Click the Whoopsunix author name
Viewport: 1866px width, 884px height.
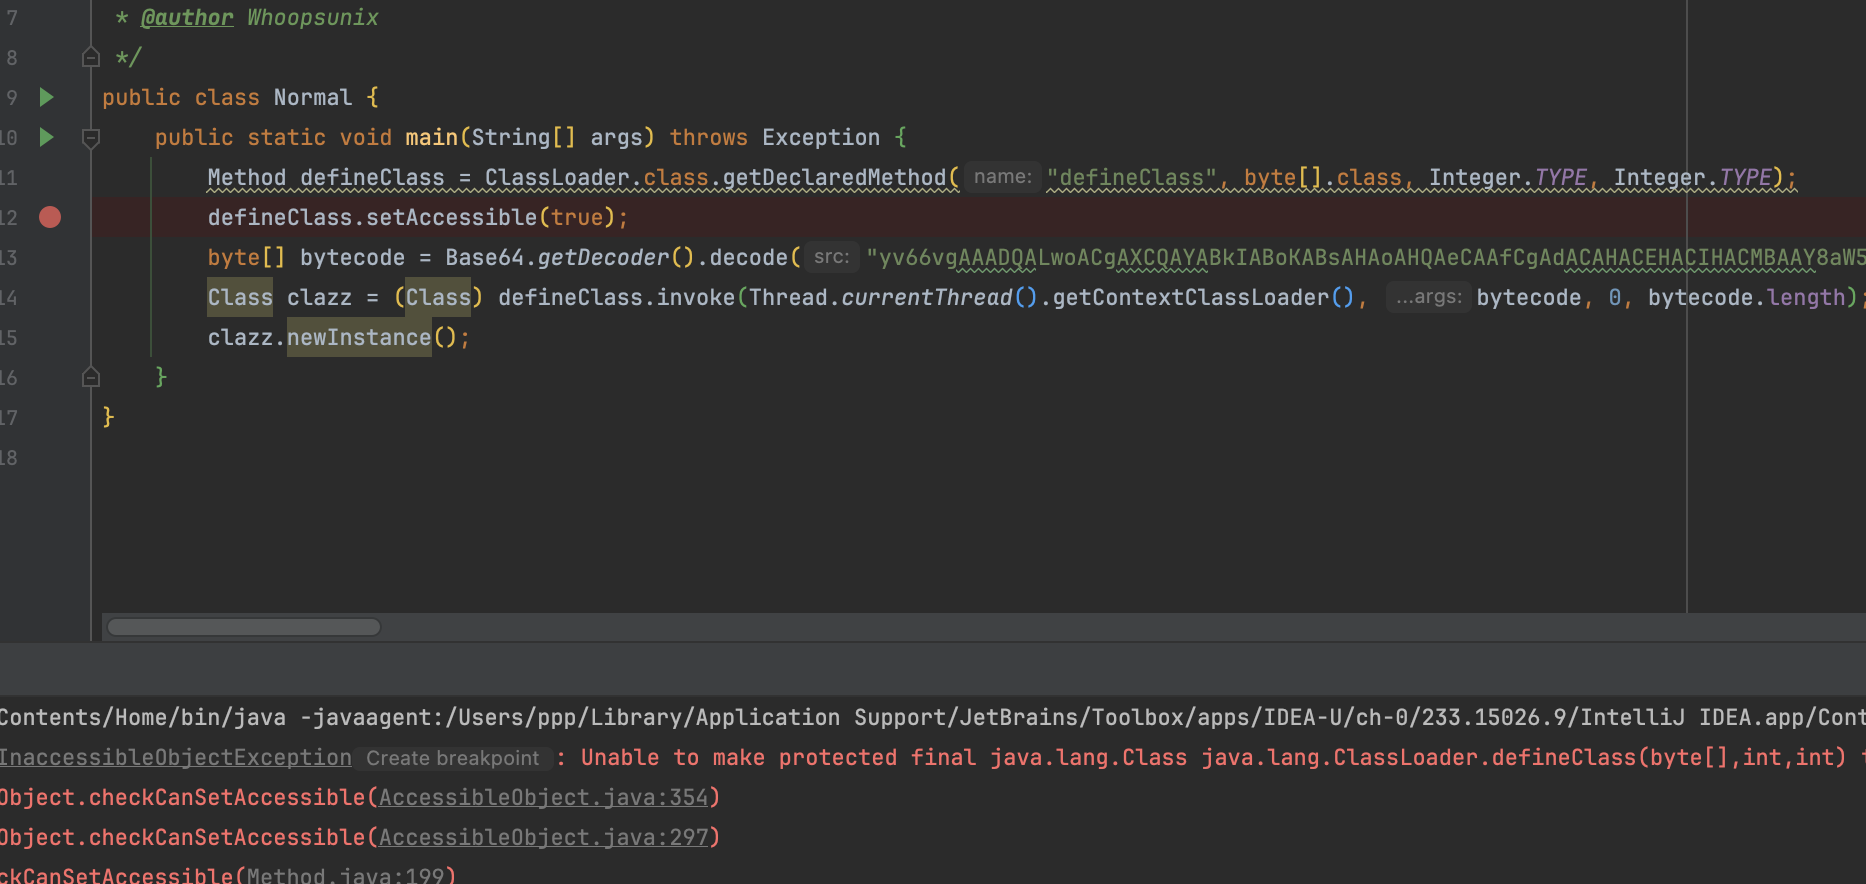click(x=313, y=18)
